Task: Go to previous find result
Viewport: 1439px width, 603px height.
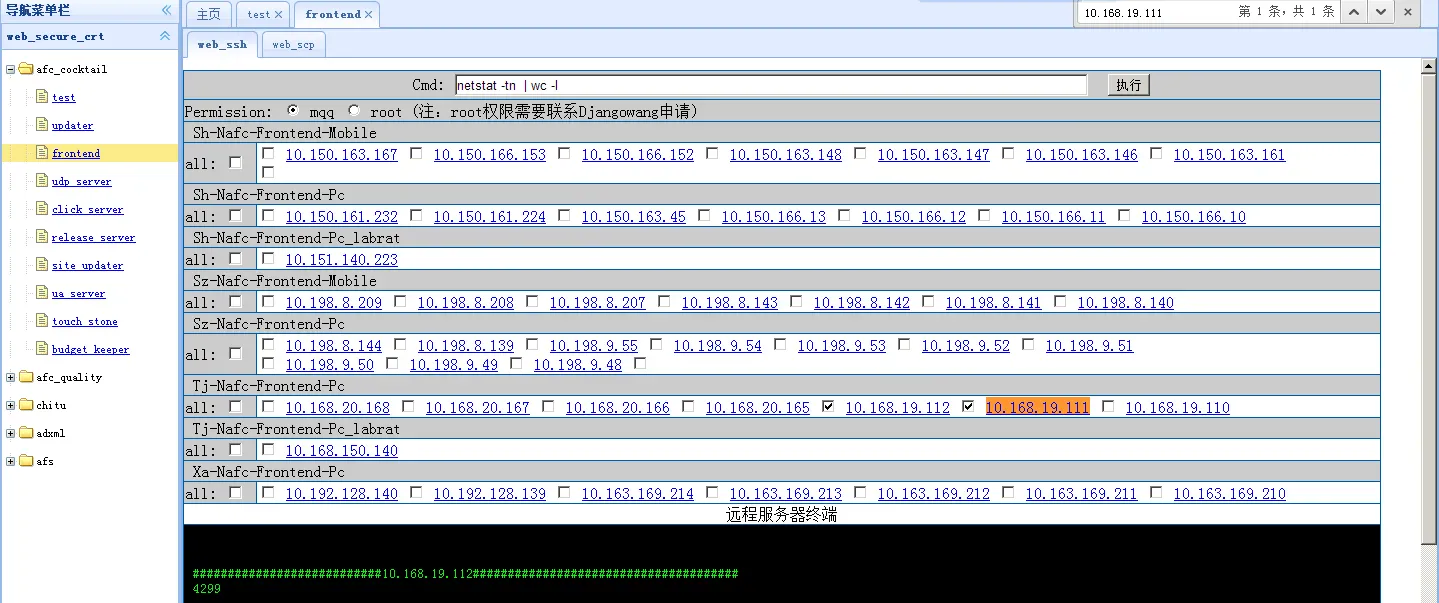Action: click(x=1353, y=12)
